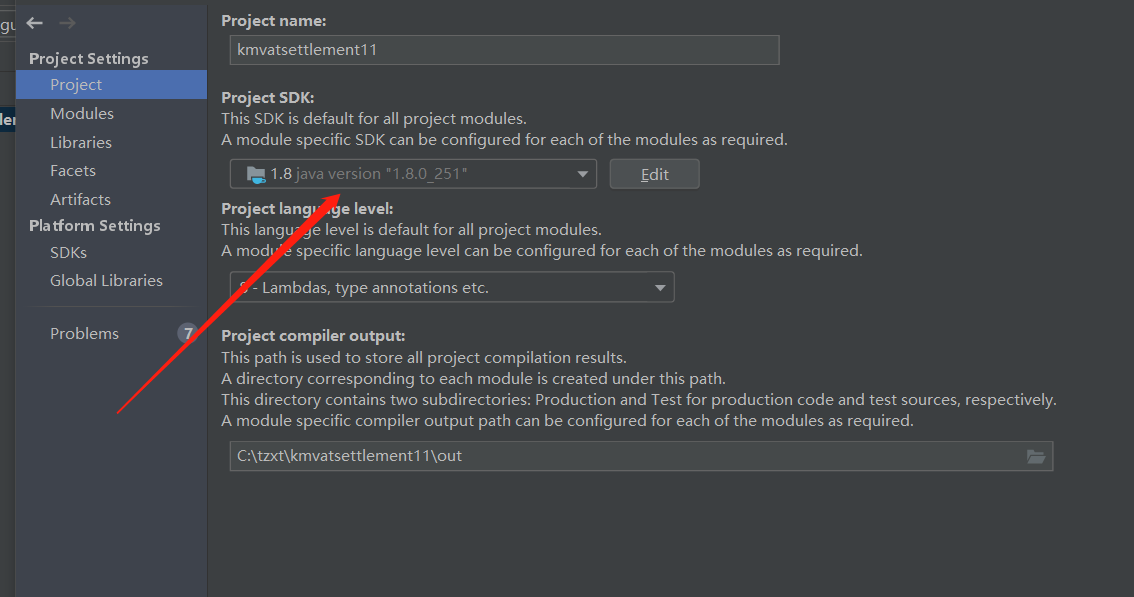The width and height of the screenshot is (1134, 597).
Task: Click the forward navigation arrow
Action: point(67,23)
